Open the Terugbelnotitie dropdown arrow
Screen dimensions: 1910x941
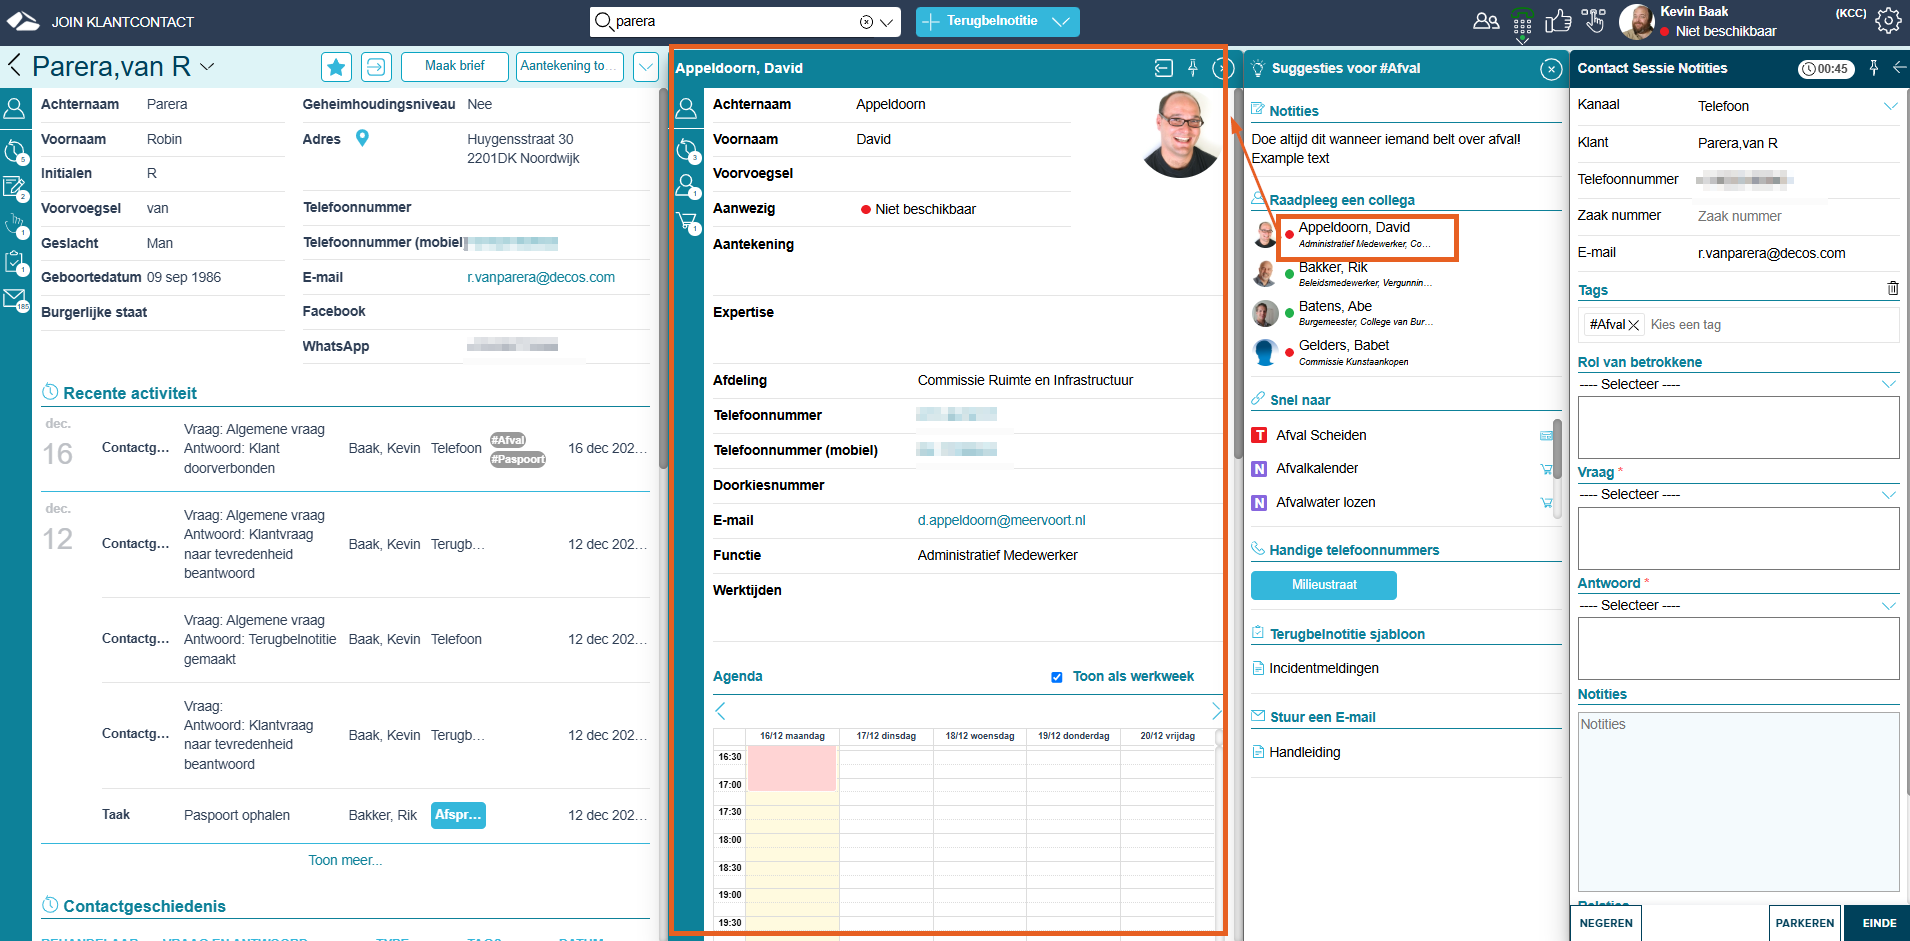tap(1061, 21)
